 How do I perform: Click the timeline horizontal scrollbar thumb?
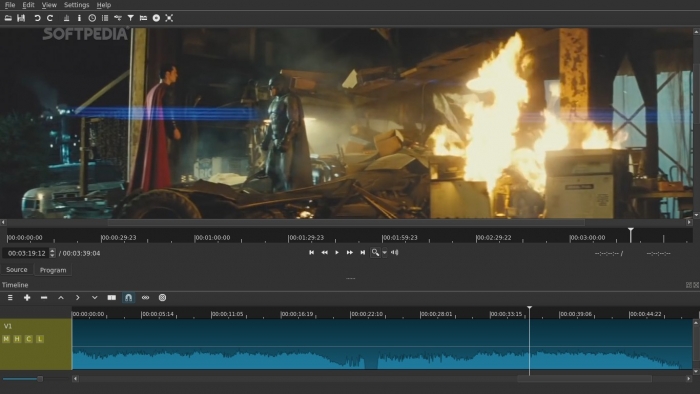coord(584,379)
